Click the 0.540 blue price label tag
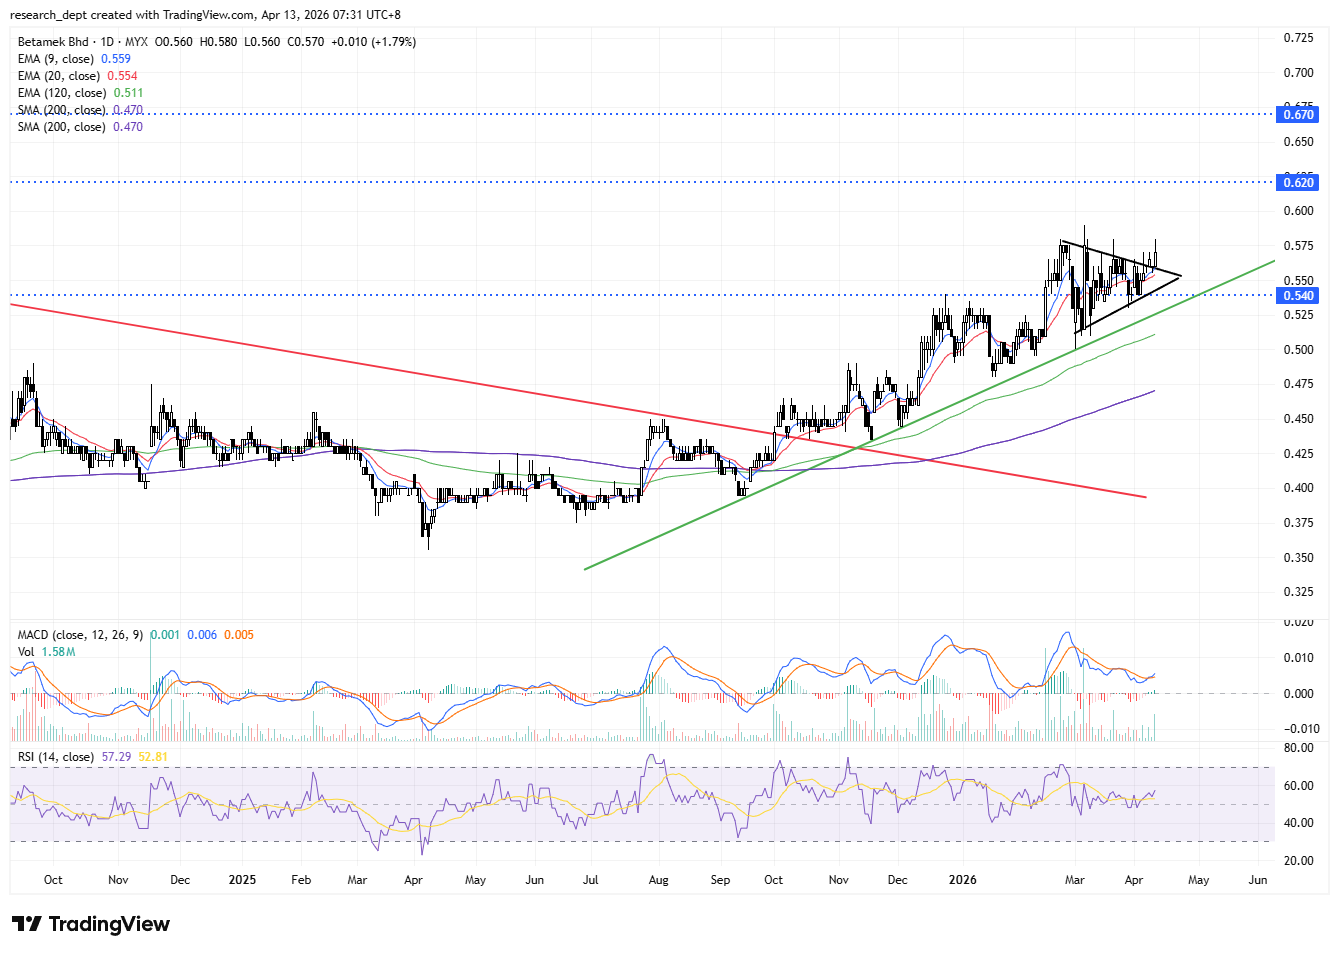The height and width of the screenshot is (954, 1339). 1298,295
